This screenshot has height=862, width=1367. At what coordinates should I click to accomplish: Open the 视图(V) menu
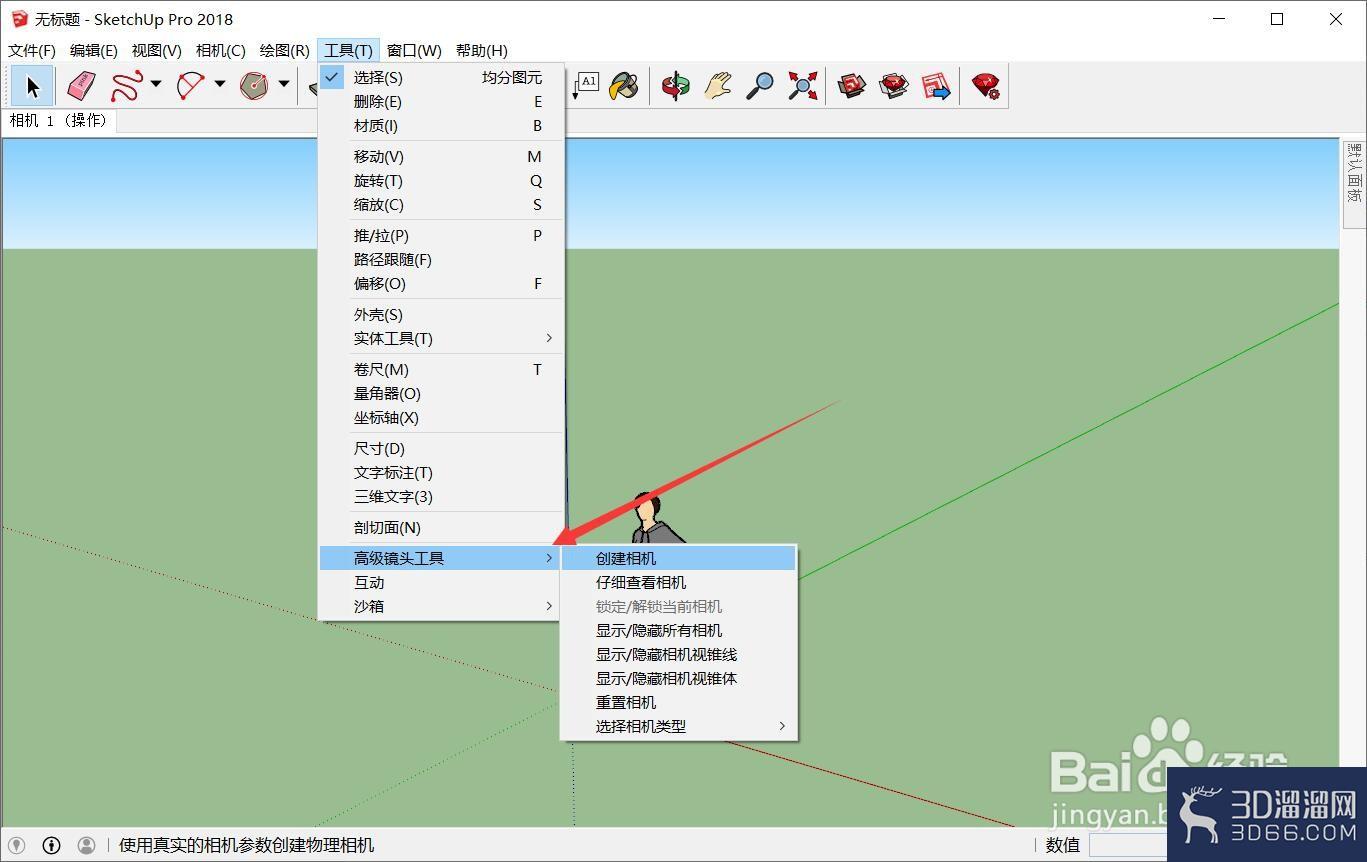[157, 50]
